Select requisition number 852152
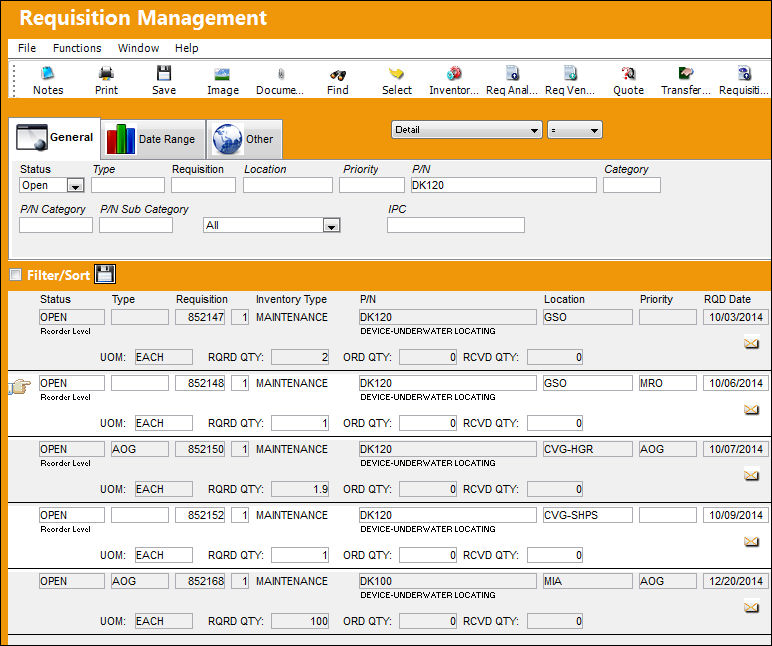This screenshot has width=772, height=646. coord(200,515)
